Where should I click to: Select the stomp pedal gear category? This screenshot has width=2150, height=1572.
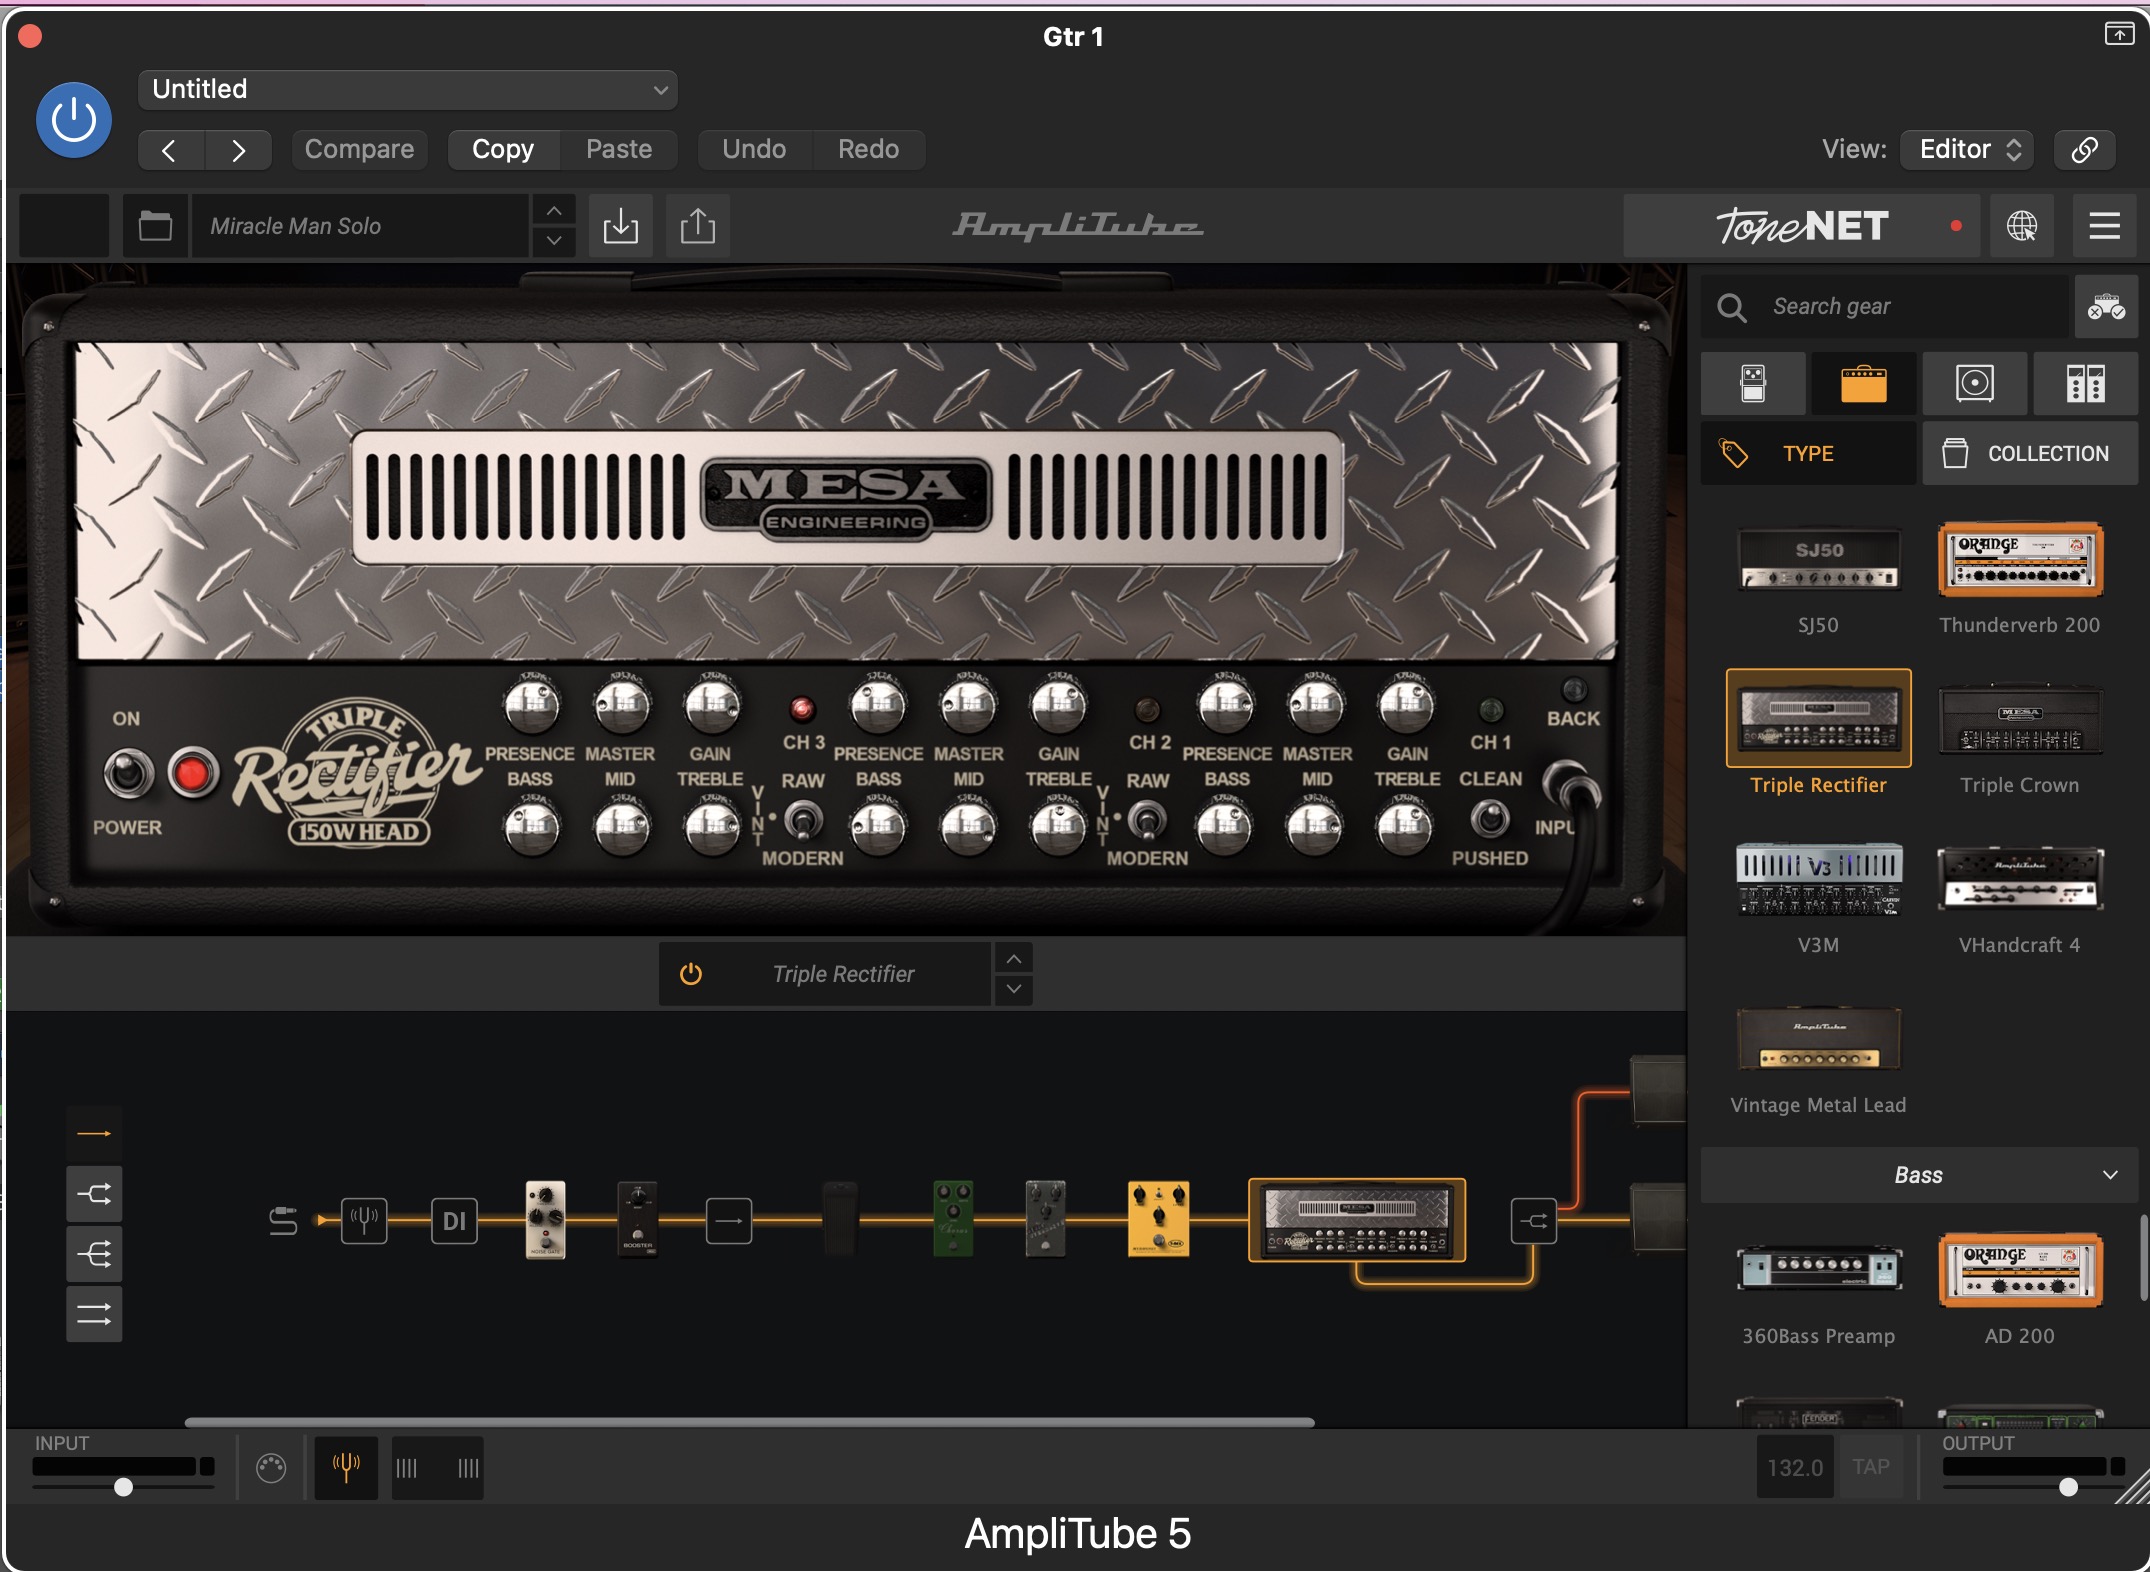[x=1753, y=384]
